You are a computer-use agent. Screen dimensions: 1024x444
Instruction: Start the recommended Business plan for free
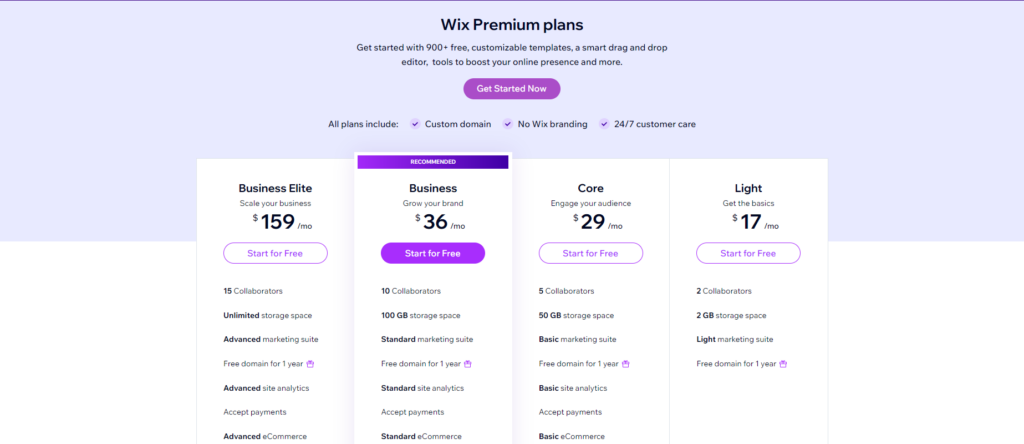click(432, 253)
